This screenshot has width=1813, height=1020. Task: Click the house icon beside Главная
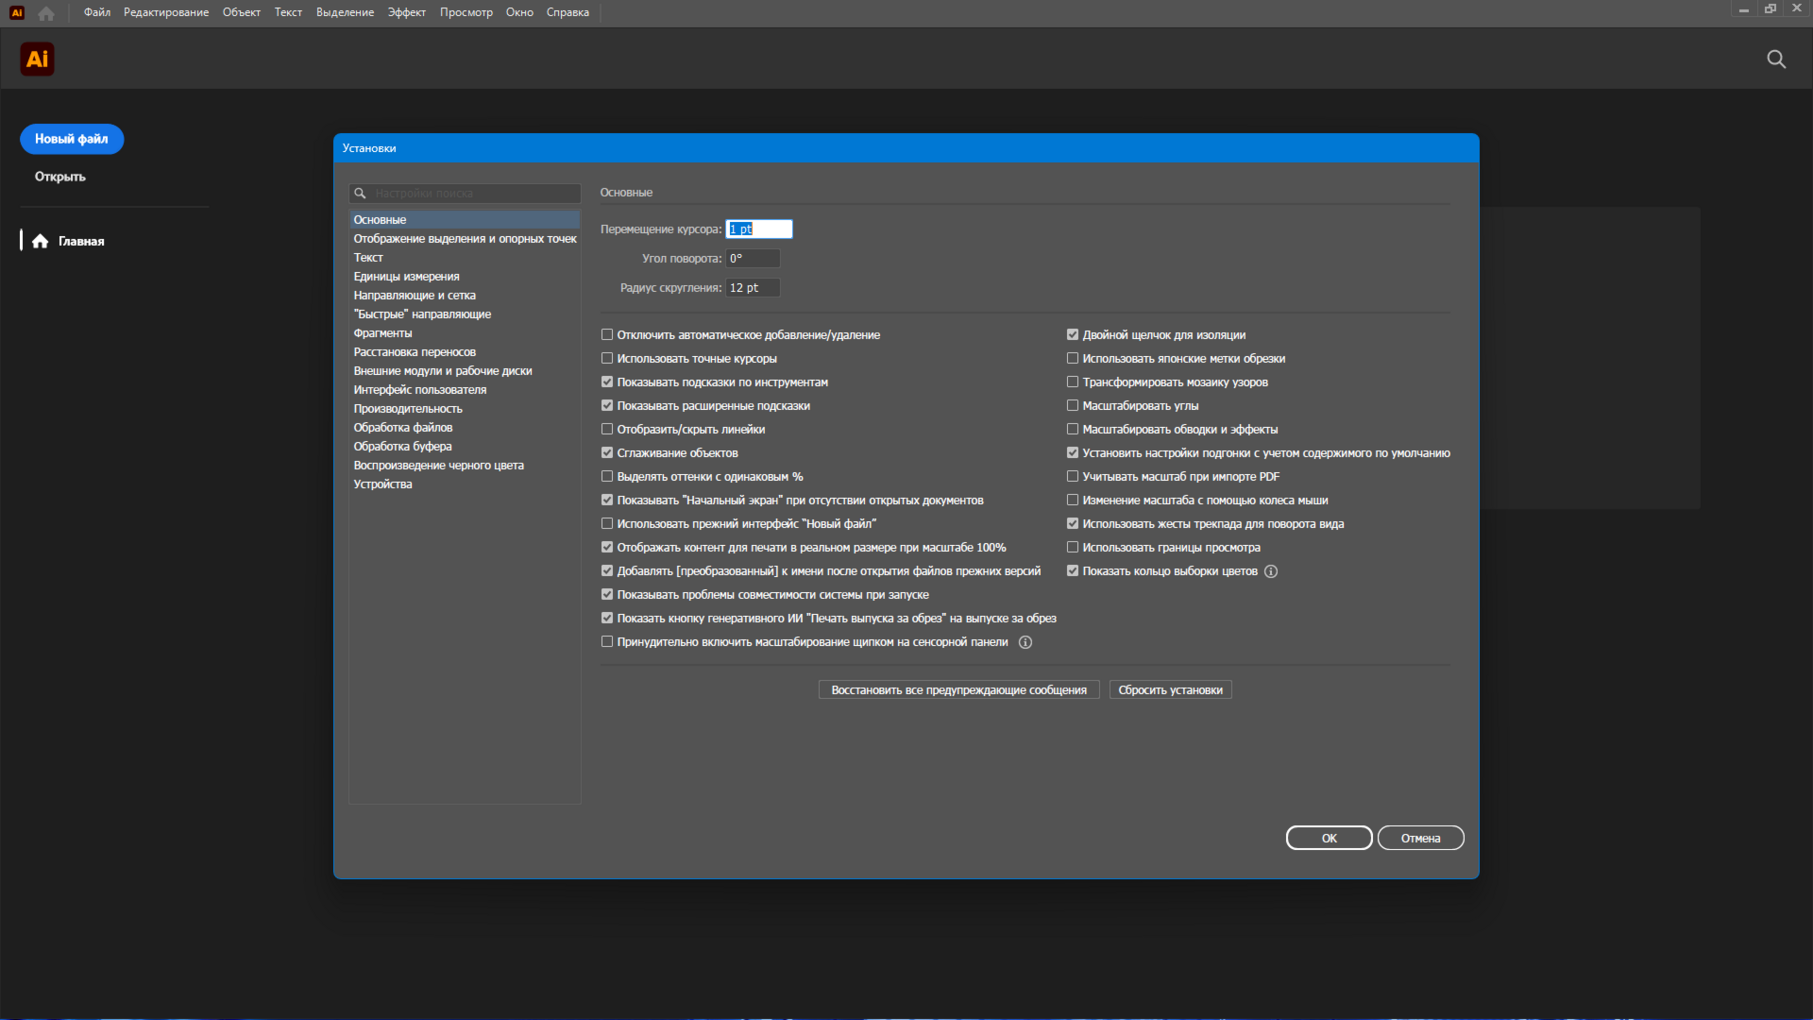(40, 241)
